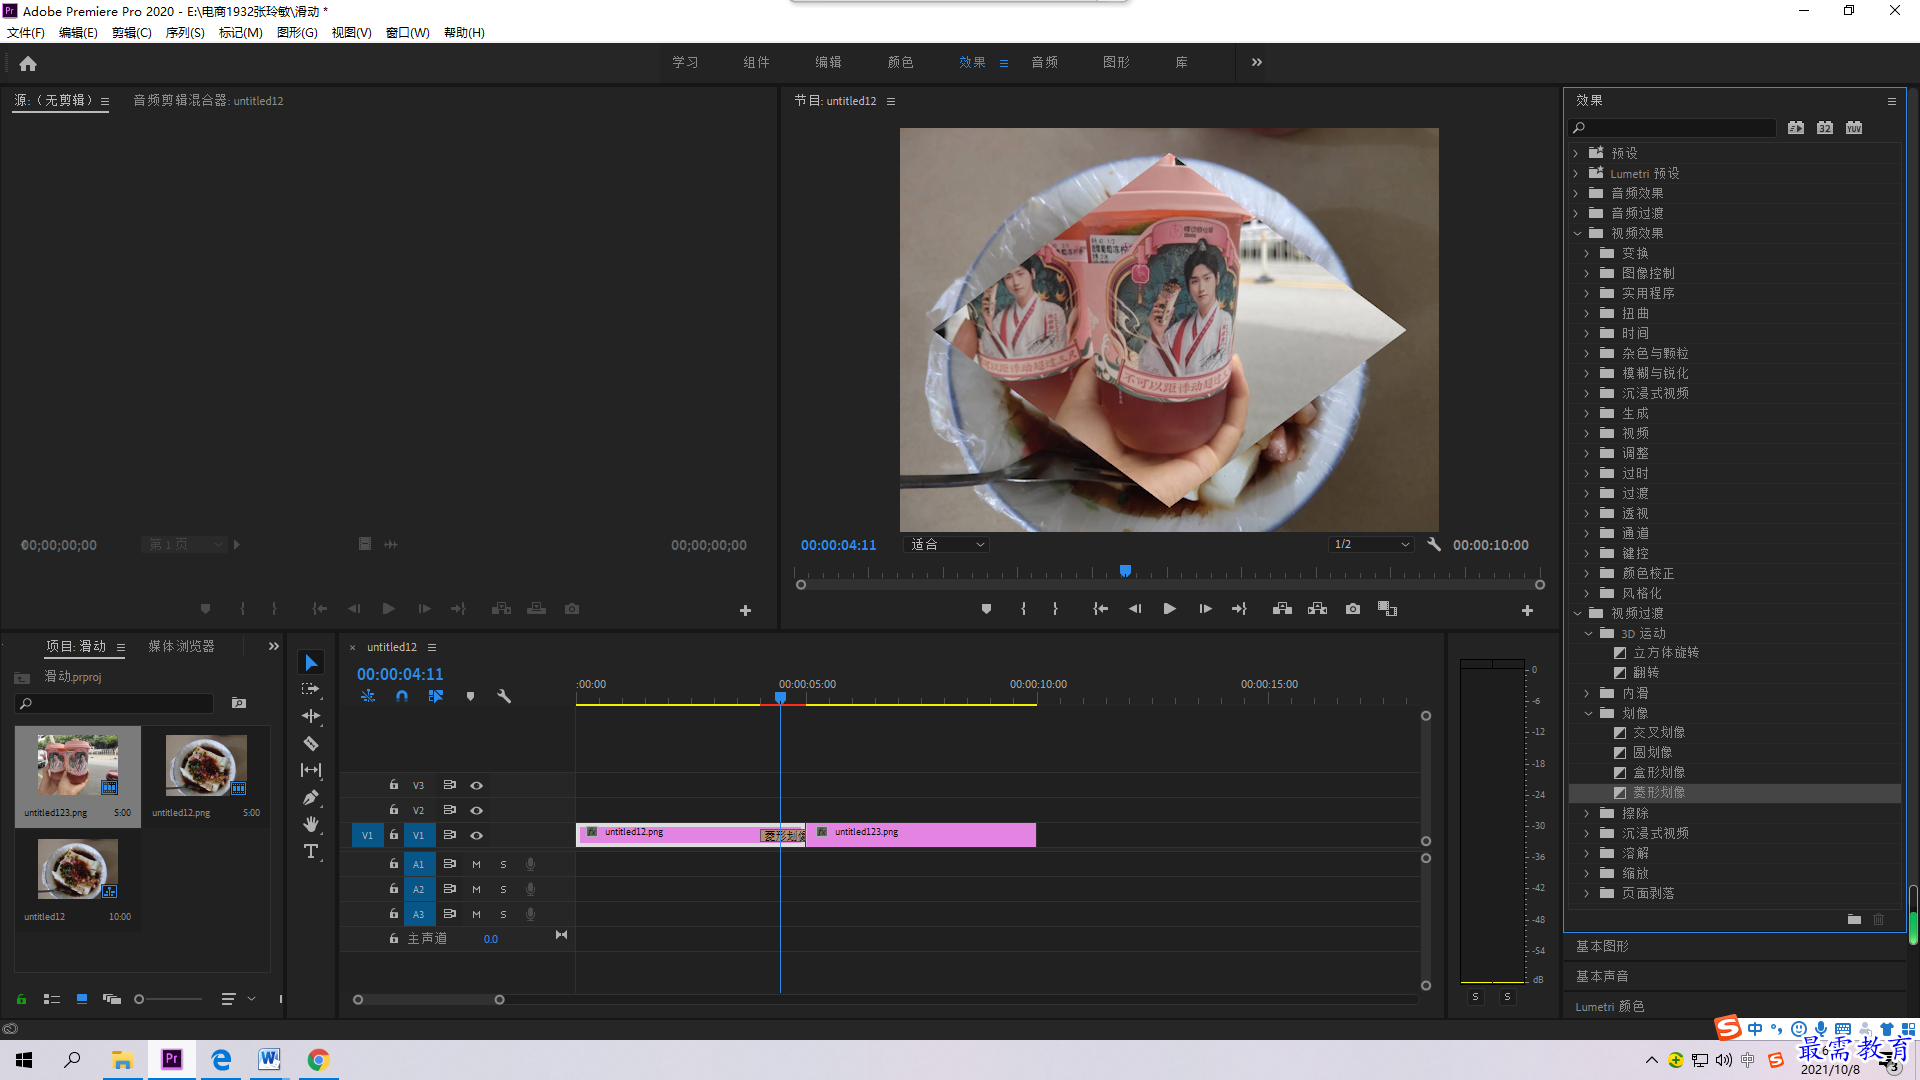
Task: Select the Type tool
Action: point(311,851)
